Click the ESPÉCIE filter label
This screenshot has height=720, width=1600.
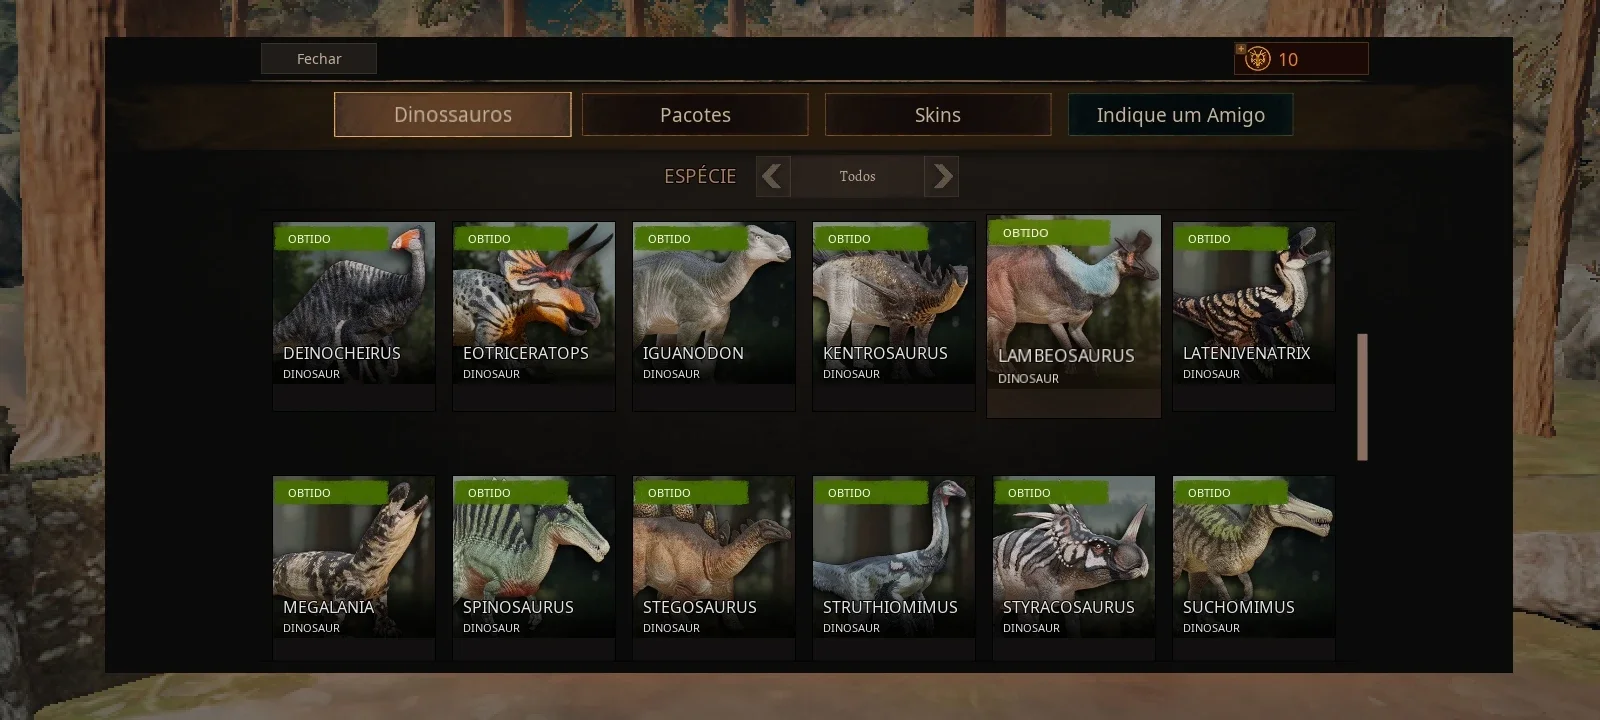(700, 176)
